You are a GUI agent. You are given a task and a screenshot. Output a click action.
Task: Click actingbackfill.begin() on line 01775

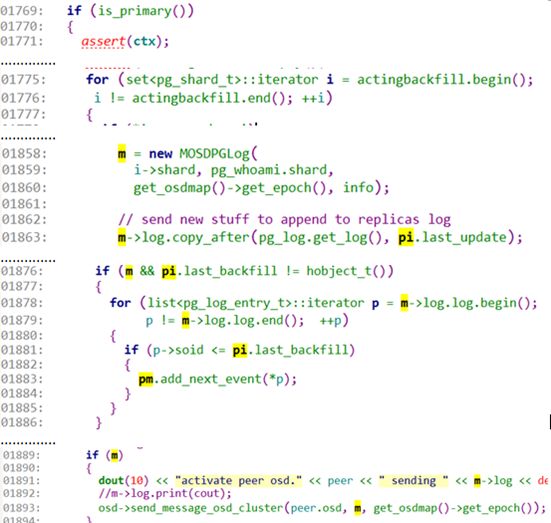pyautogui.click(x=441, y=80)
